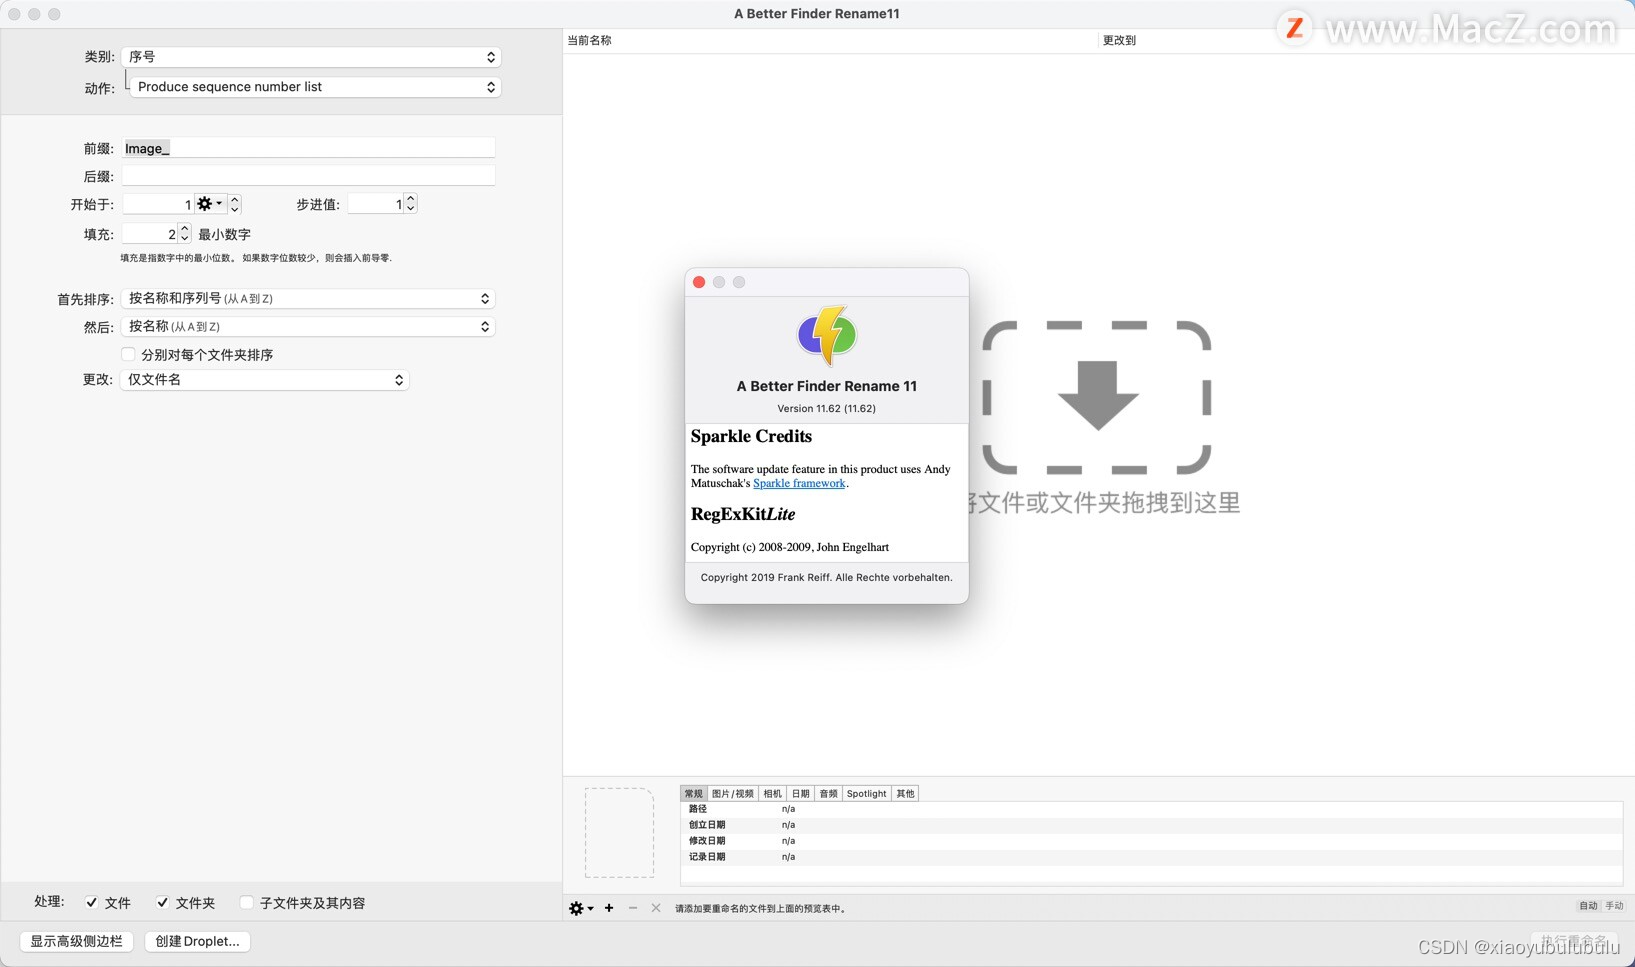Clear the file list with the X button

(x=656, y=908)
